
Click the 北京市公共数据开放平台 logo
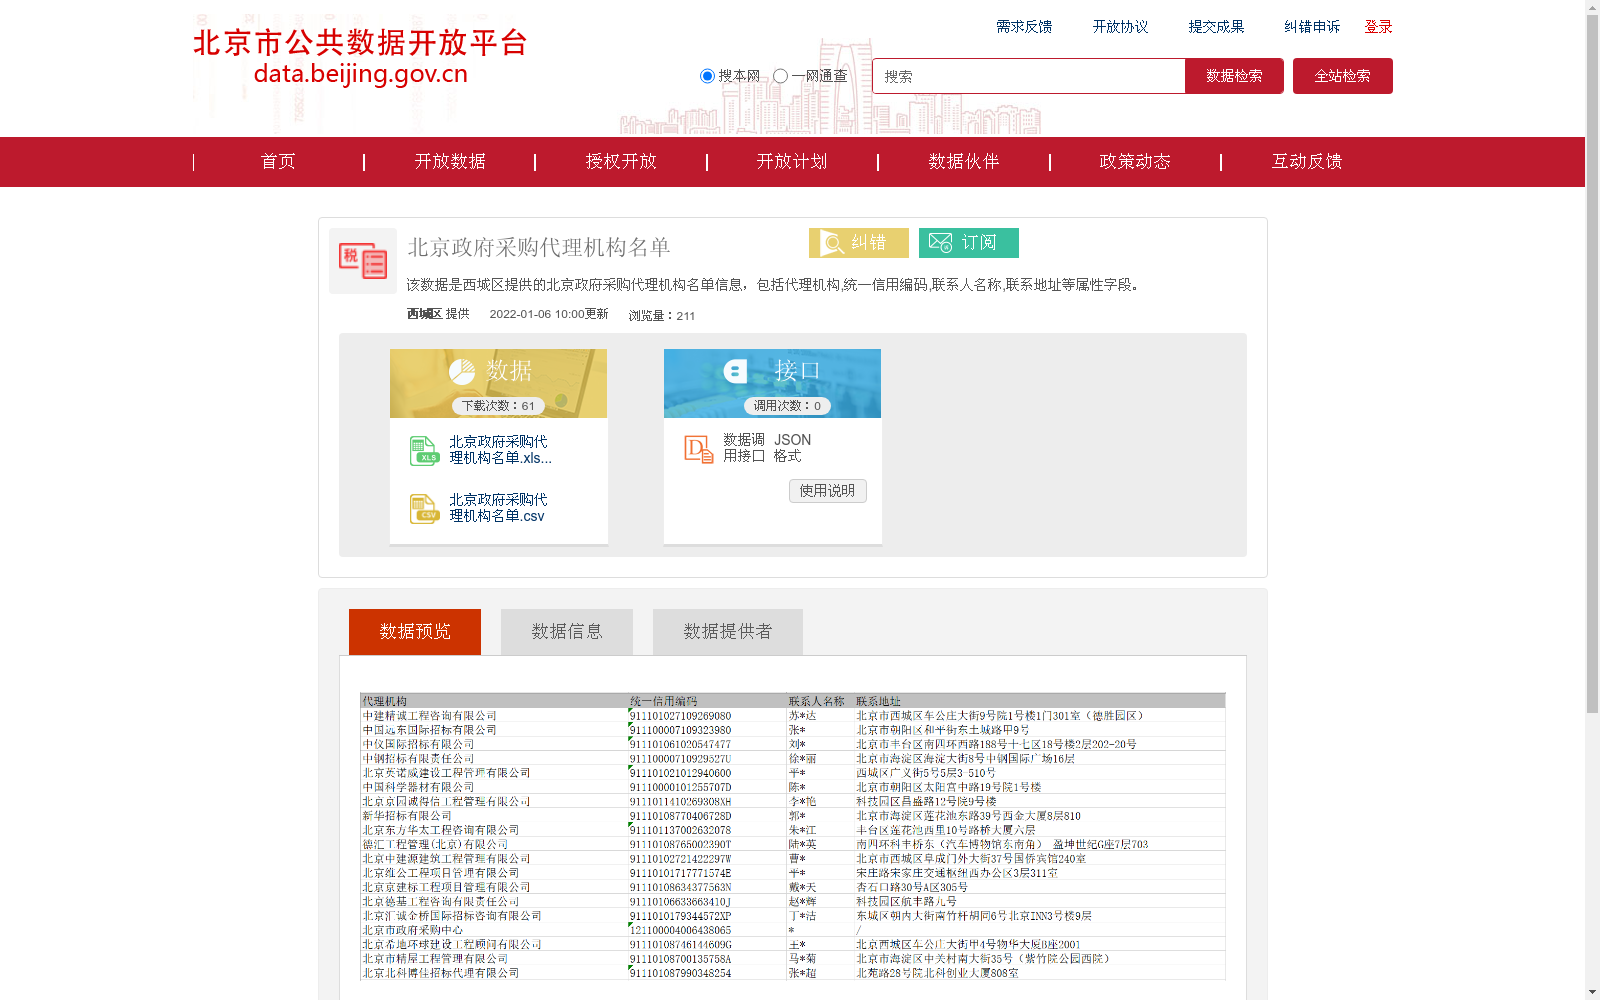pyautogui.click(x=360, y=57)
